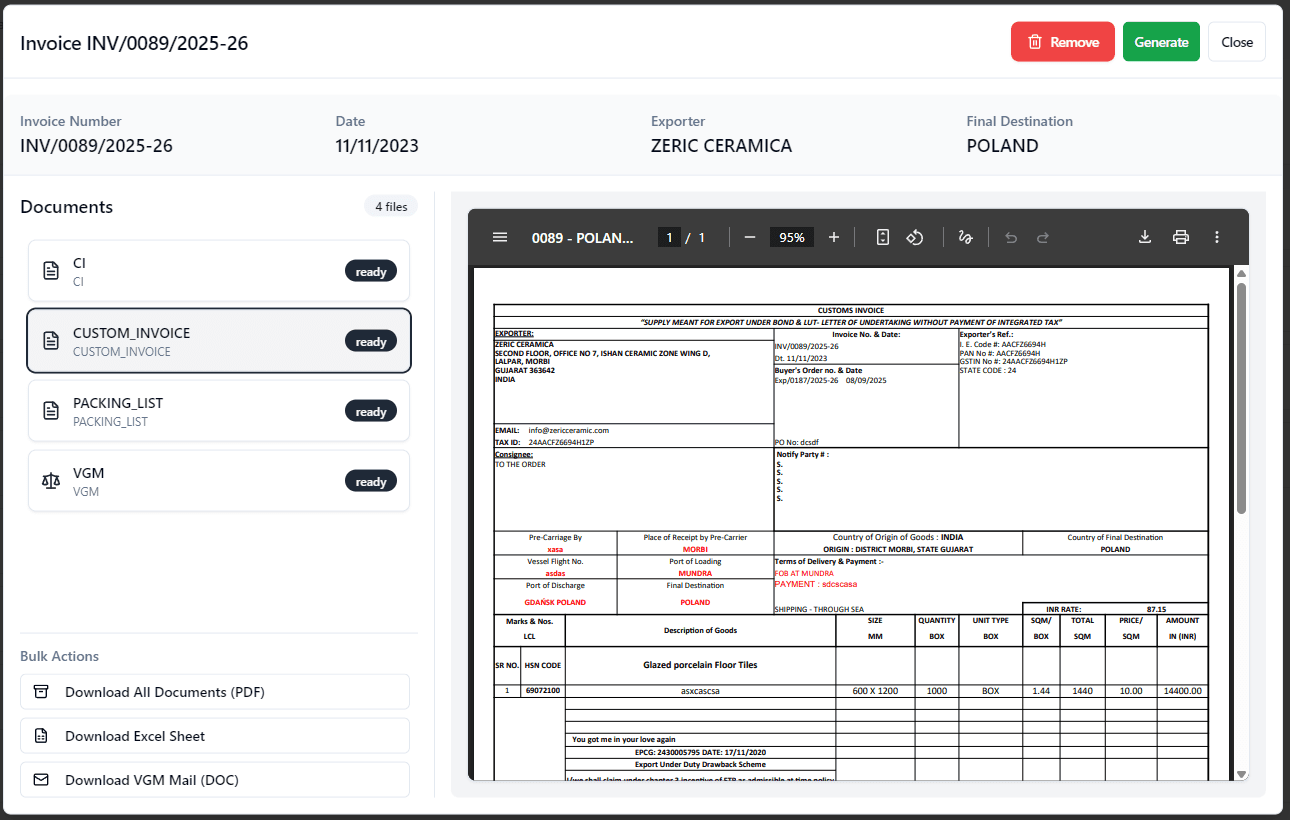
Task: Click the 'Documents' section heading
Action: (67, 207)
